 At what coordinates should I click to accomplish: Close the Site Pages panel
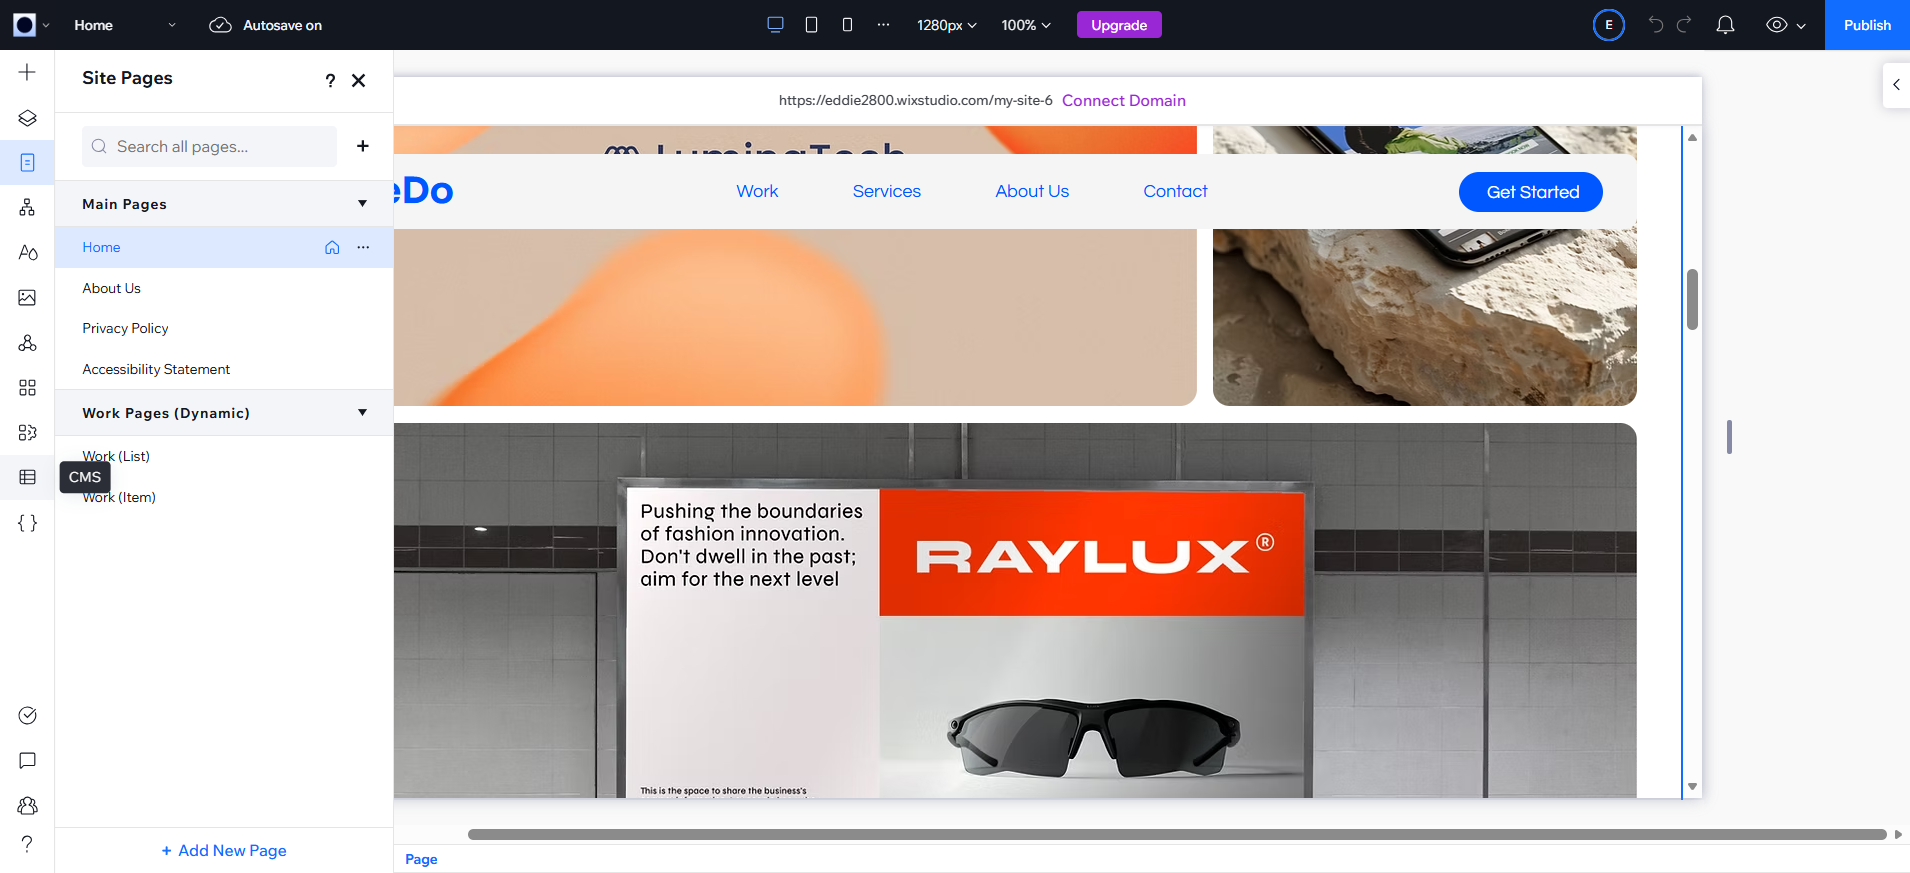pos(359,80)
